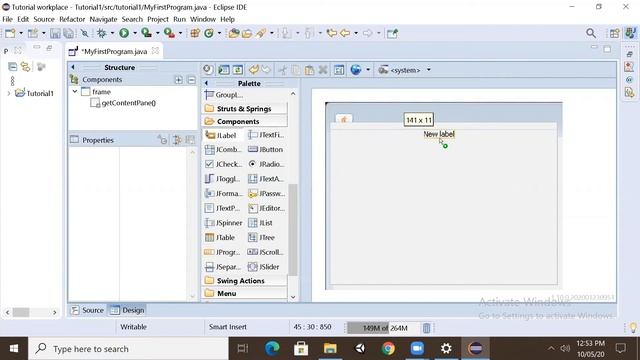Open Chrome from the taskbar

[x=388, y=349]
